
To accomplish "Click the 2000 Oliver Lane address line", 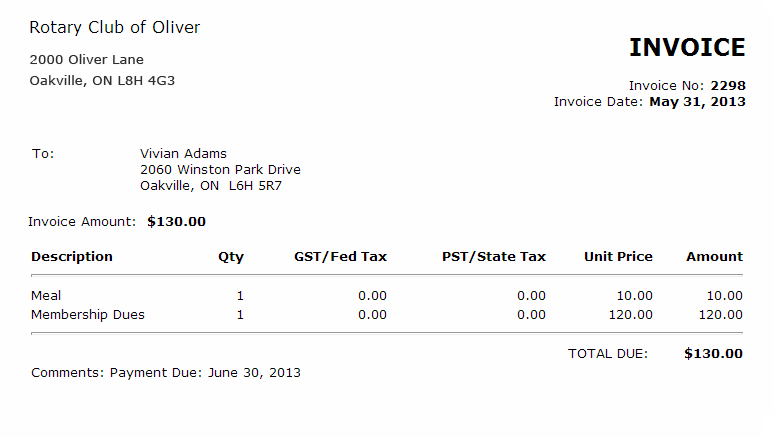I will (x=87, y=60).
